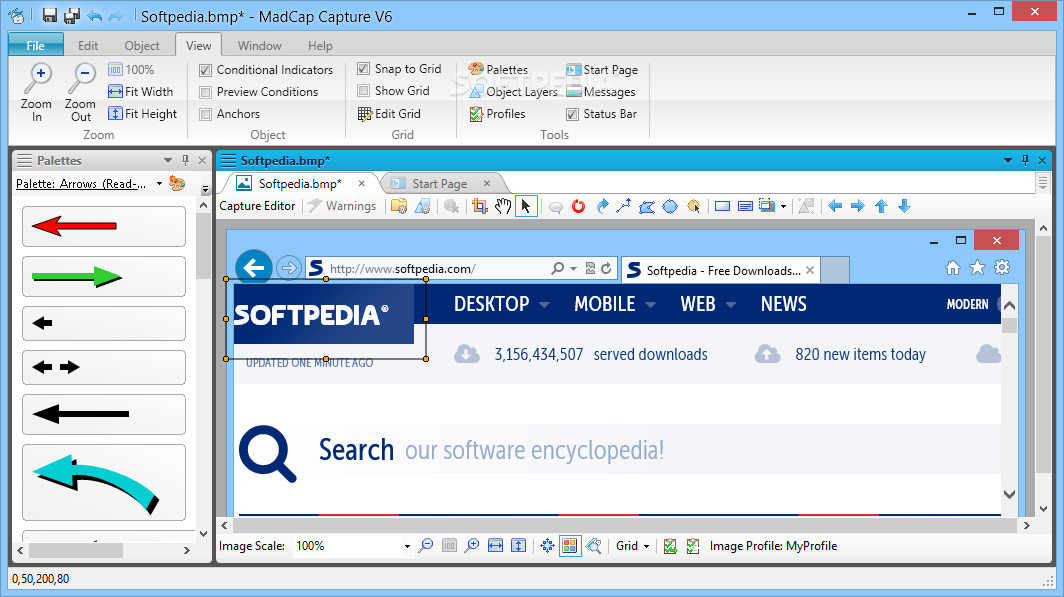This screenshot has height=597, width=1064.
Task: Pin the Palettes panel
Action: click(185, 160)
